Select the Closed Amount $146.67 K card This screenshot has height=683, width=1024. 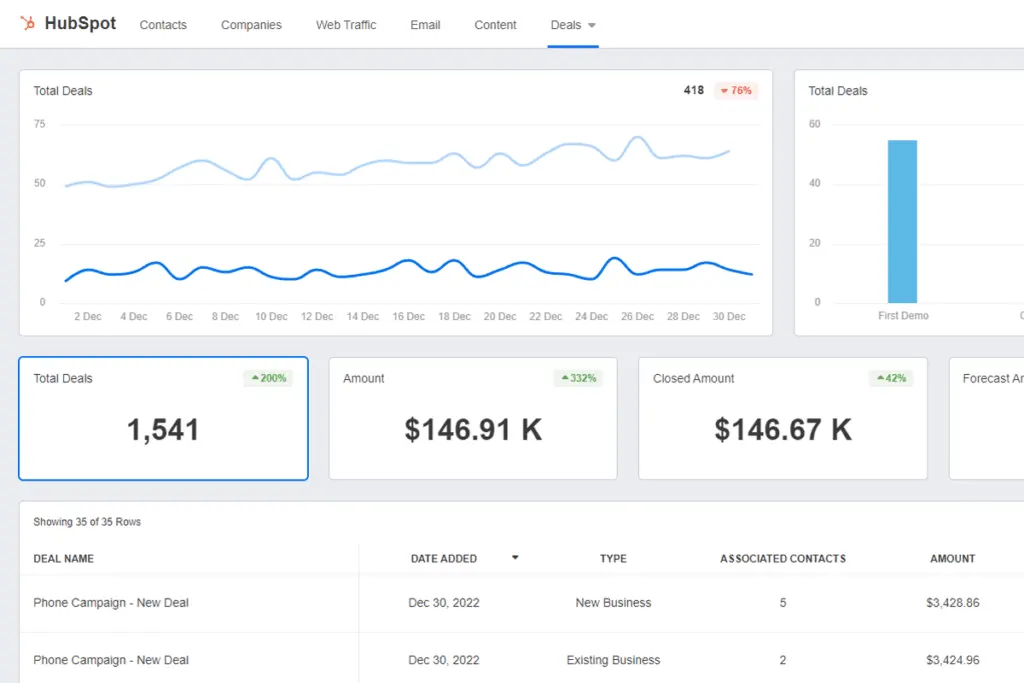782,419
